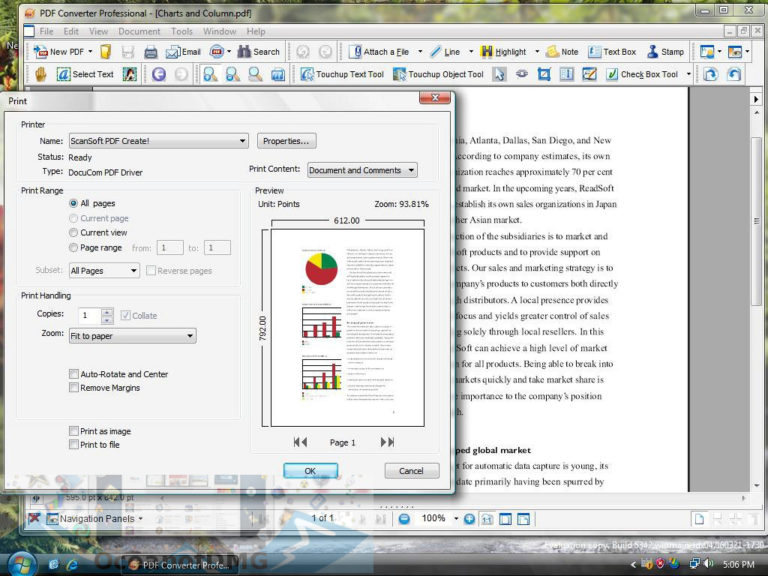The width and height of the screenshot is (768, 576).
Task: Click zoom in plus icon in status bar
Action: pyautogui.click(x=469, y=519)
